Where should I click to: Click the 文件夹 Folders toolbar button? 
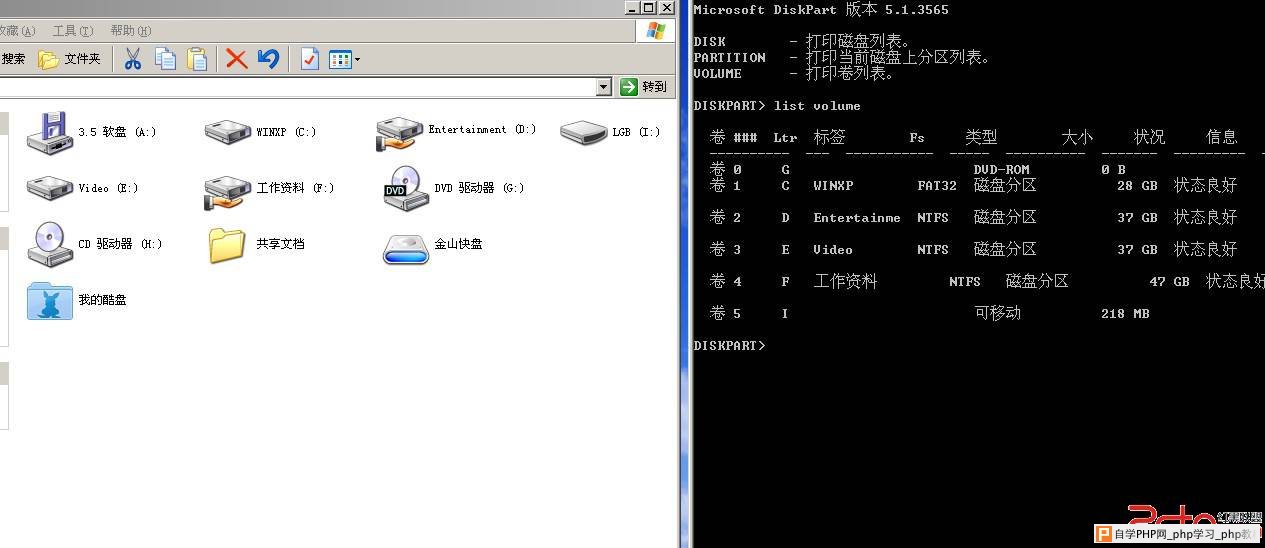coord(70,59)
